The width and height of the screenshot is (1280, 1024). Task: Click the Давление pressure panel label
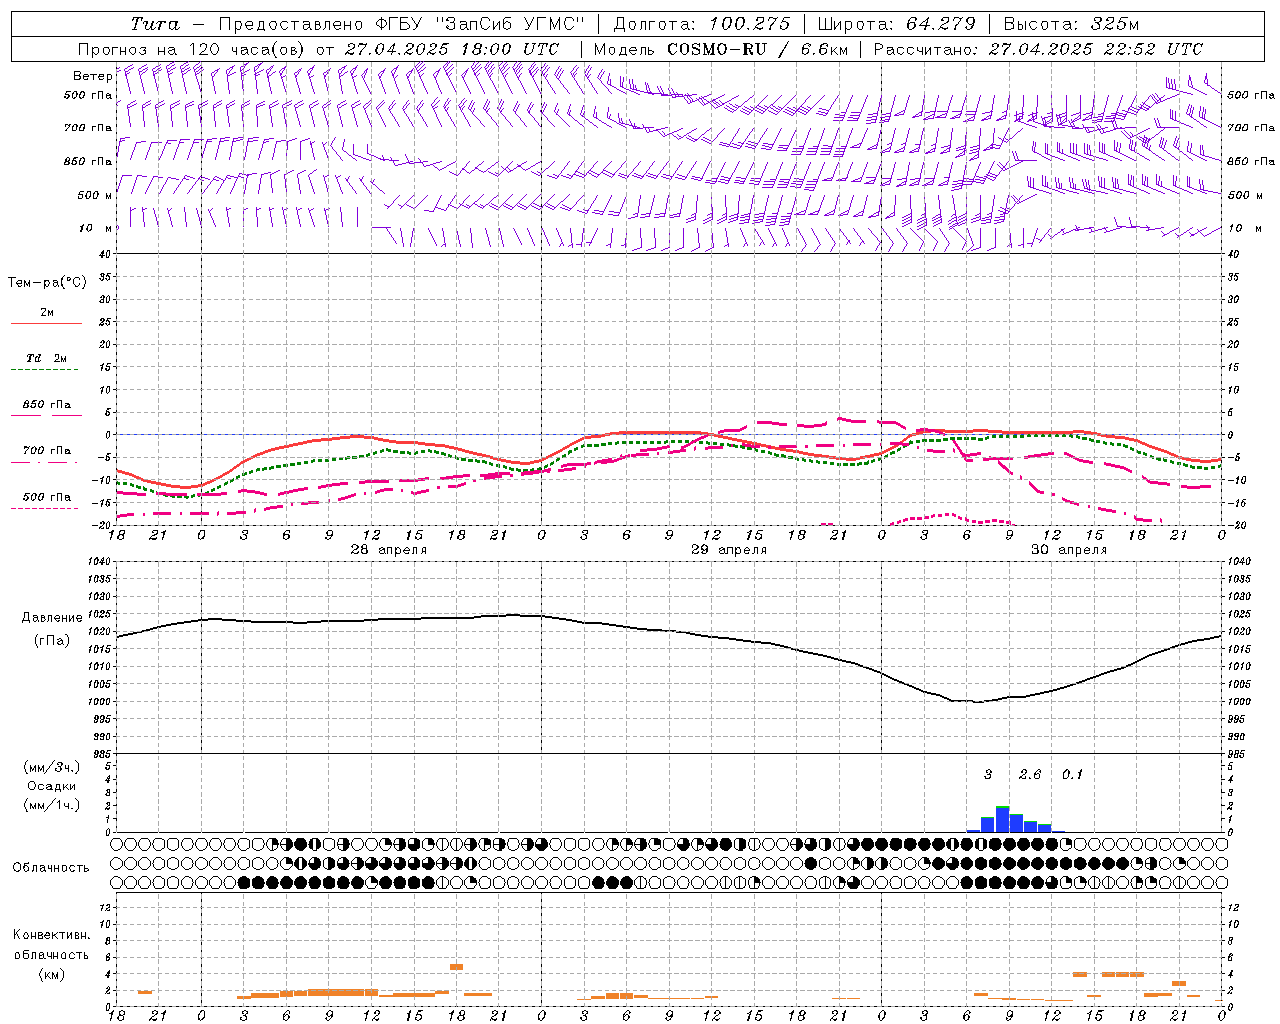tap(52, 618)
